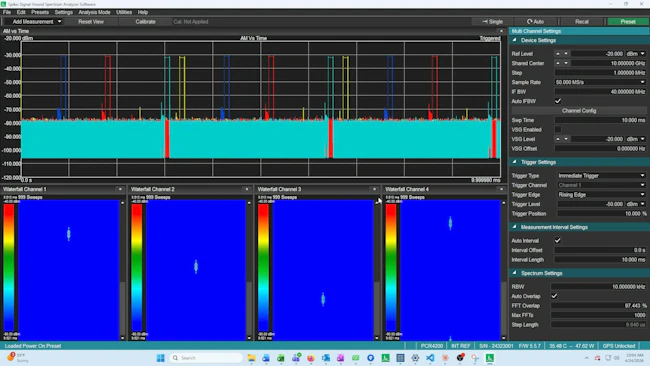The height and width of the screenshot is (366, 650).
Task: Open the File menu
Action: pyautogui.click(x=7, y=12)
